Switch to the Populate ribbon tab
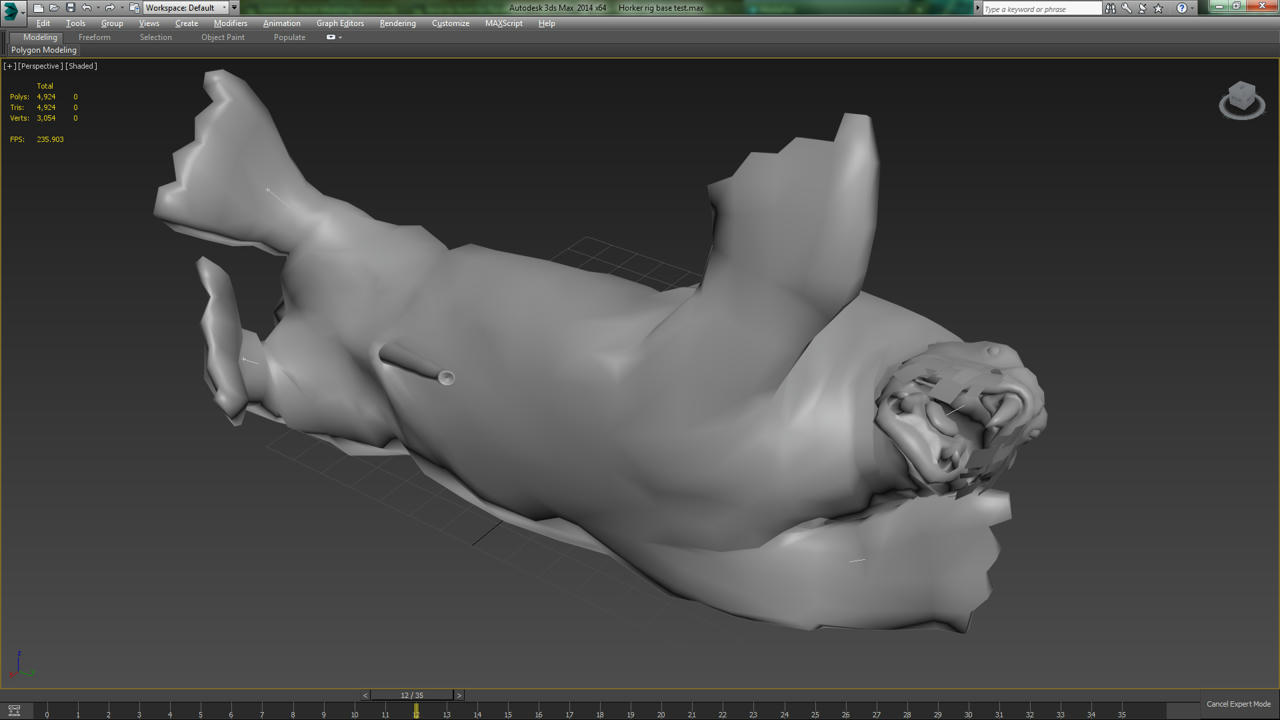 [290, 37]
